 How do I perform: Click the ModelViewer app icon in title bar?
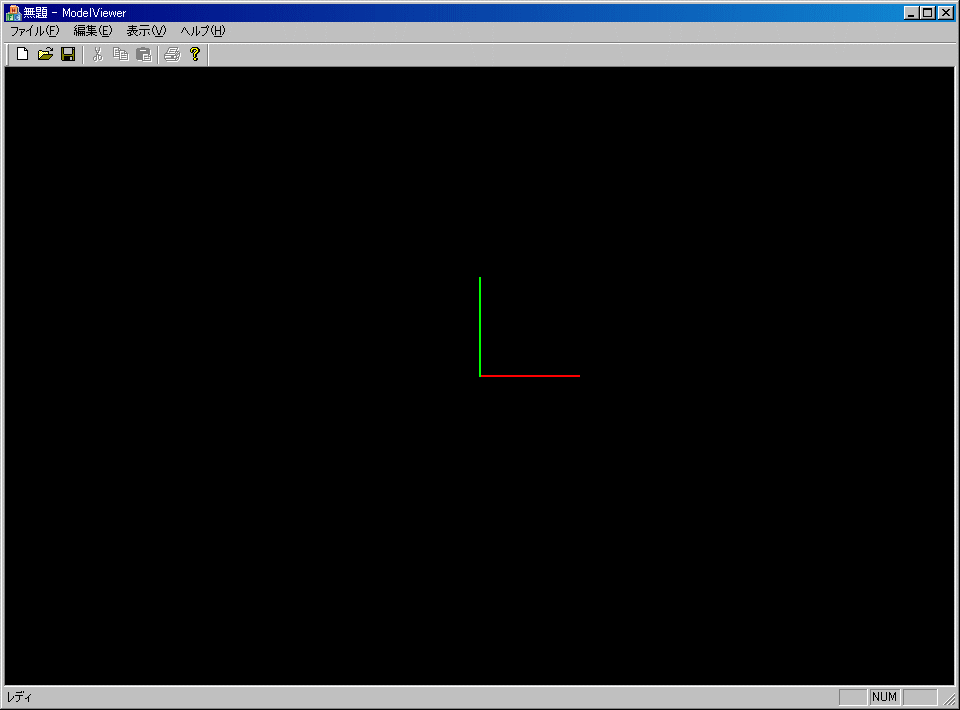[x=13, y=12]
